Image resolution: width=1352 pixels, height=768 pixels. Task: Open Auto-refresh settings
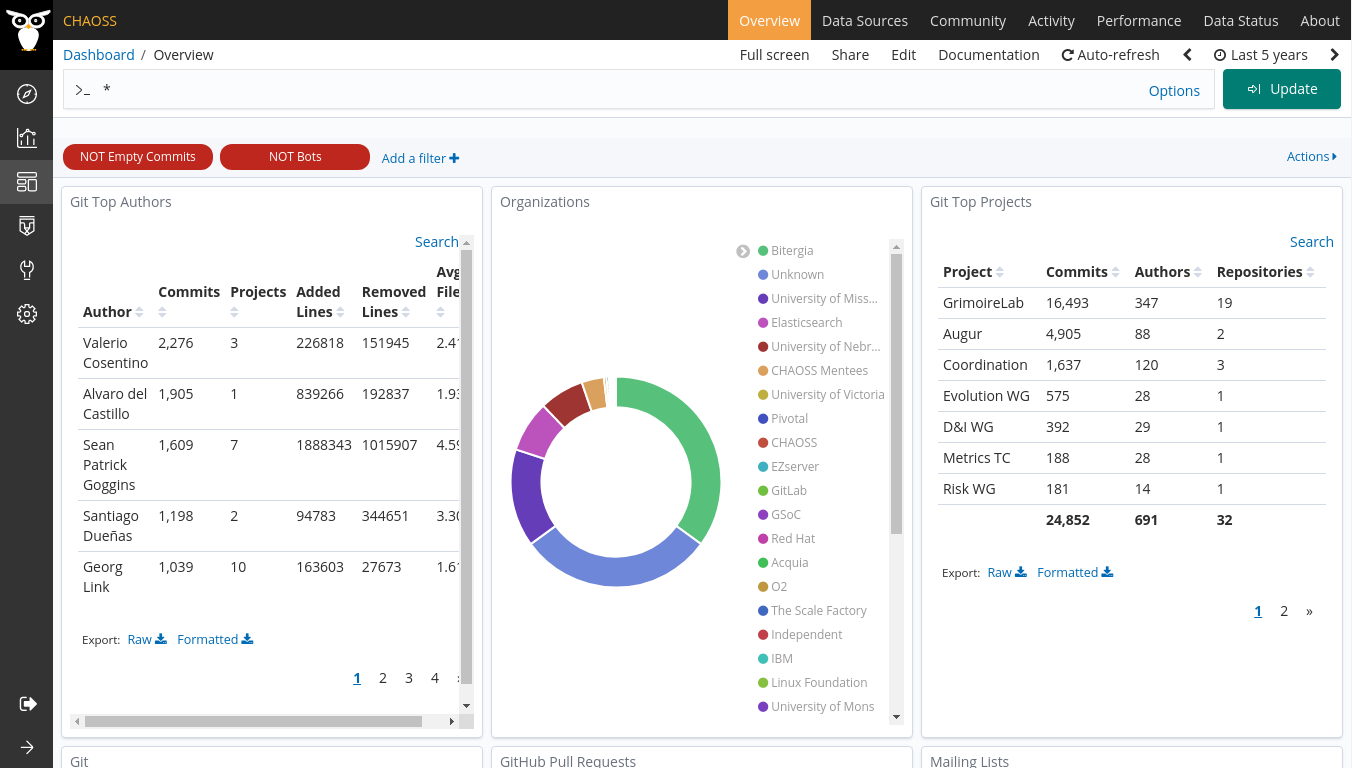click(1110, 55)
